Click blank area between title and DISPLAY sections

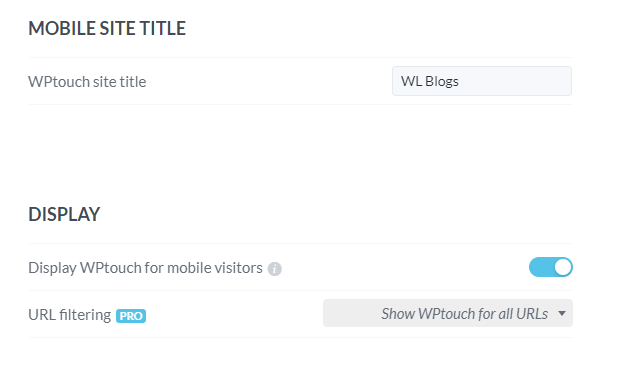[300, 154]
